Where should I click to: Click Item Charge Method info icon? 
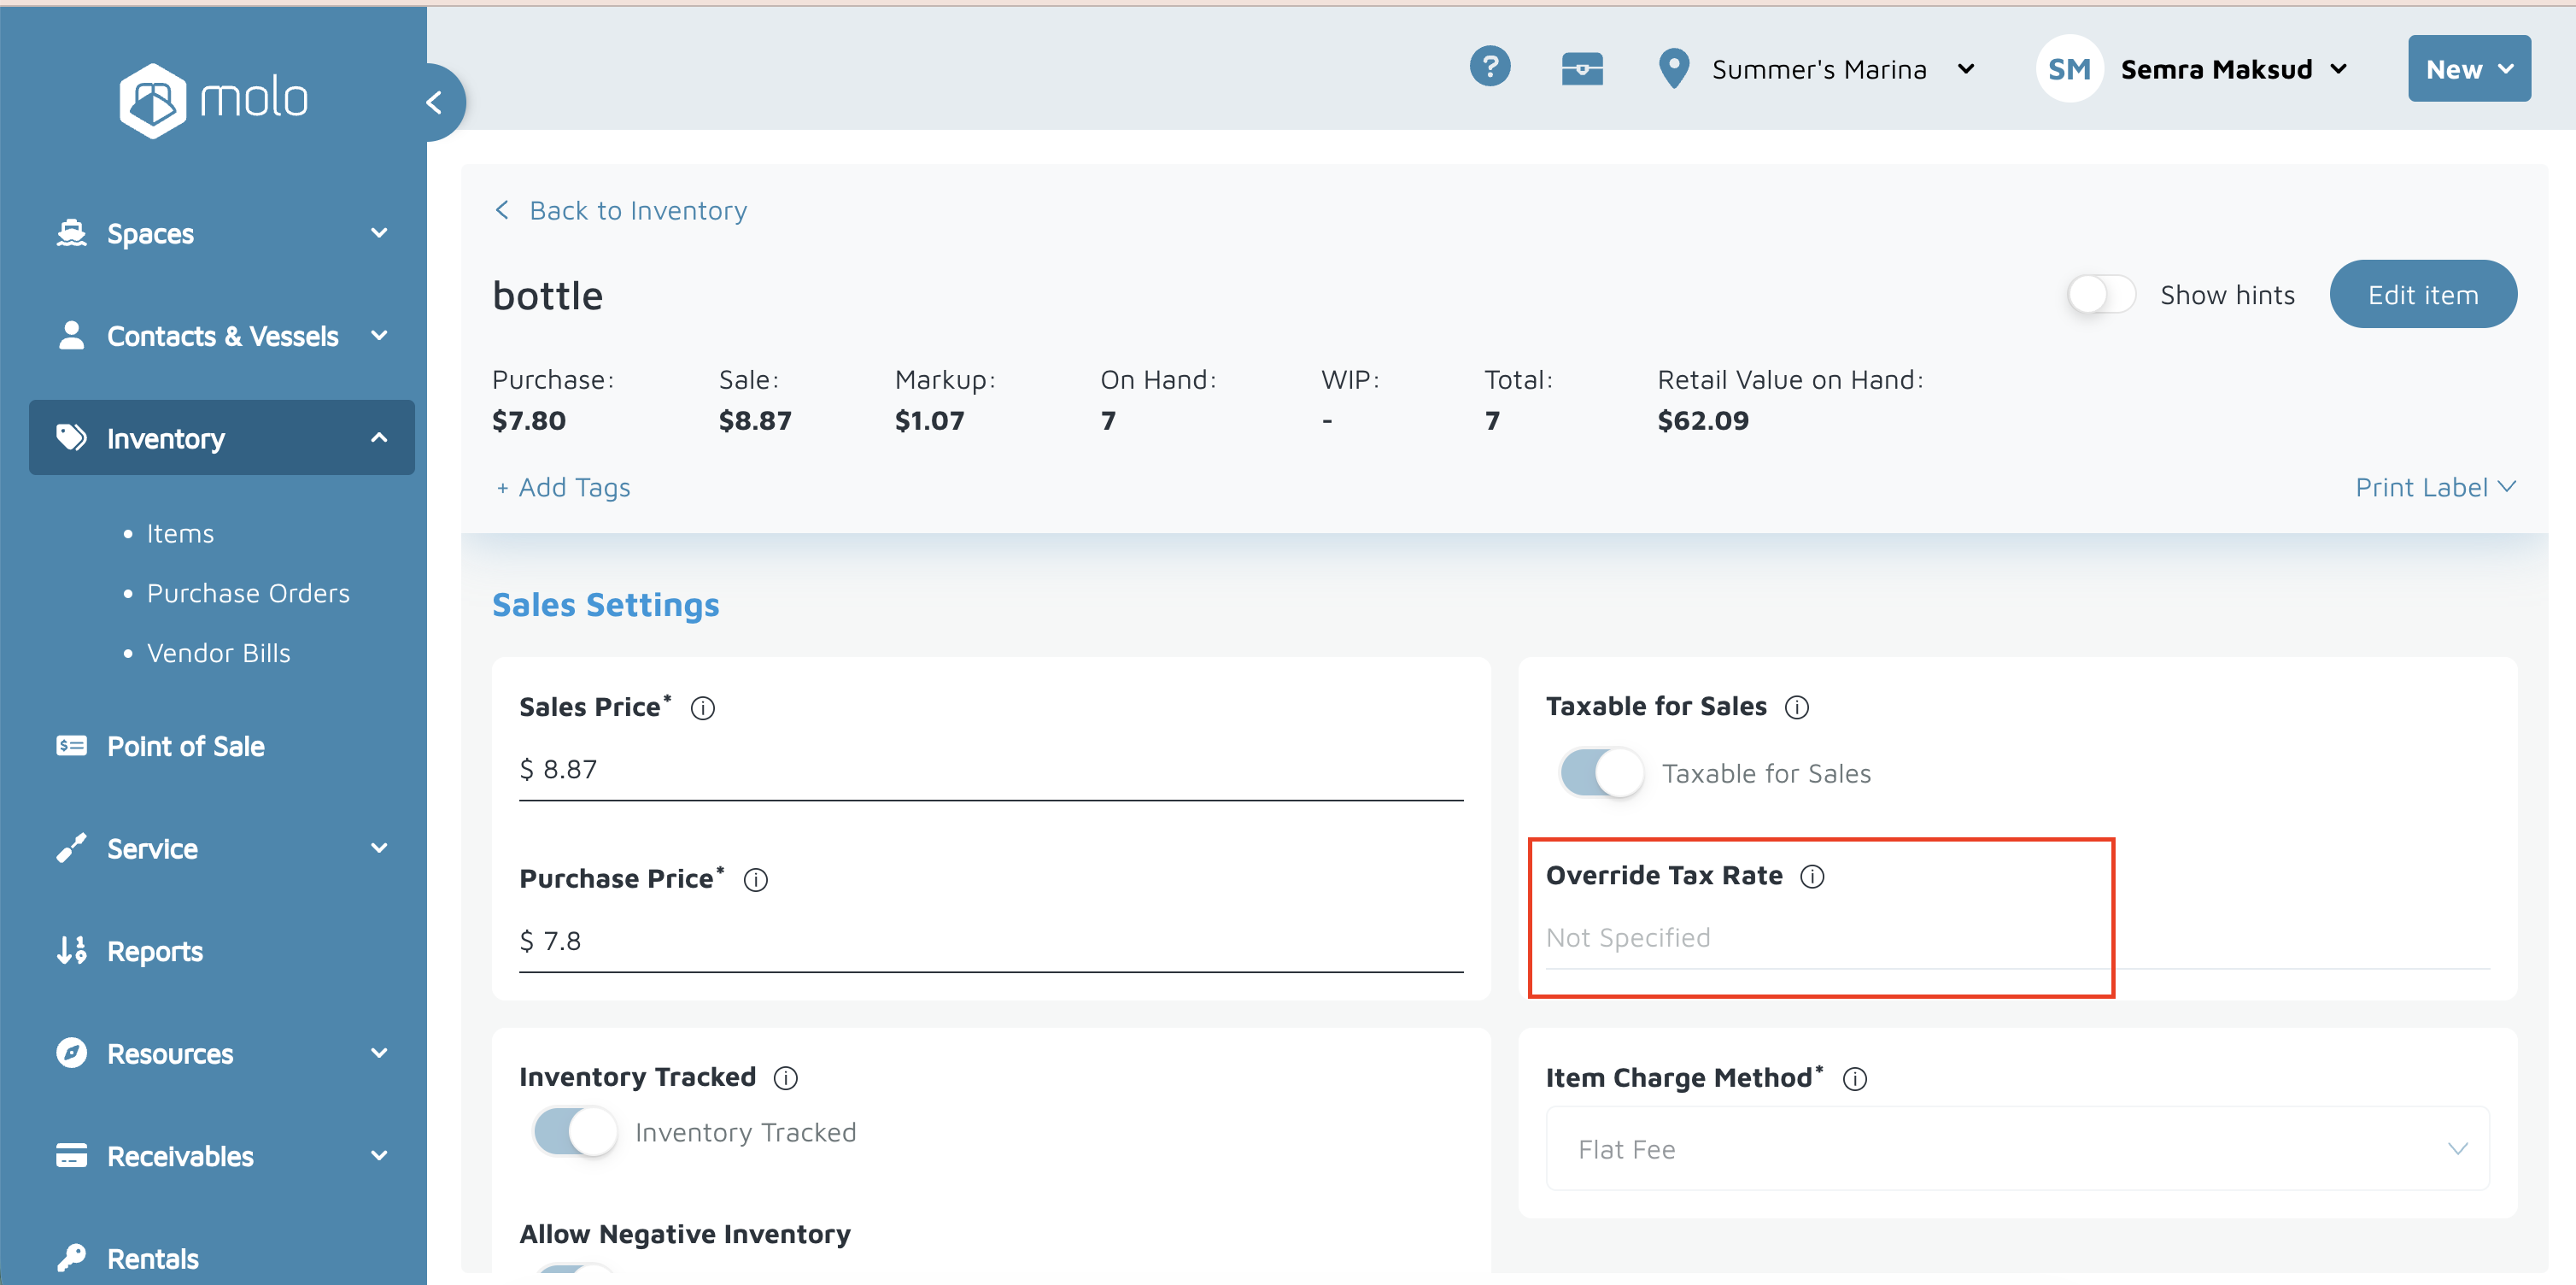pos(1854,1078)
